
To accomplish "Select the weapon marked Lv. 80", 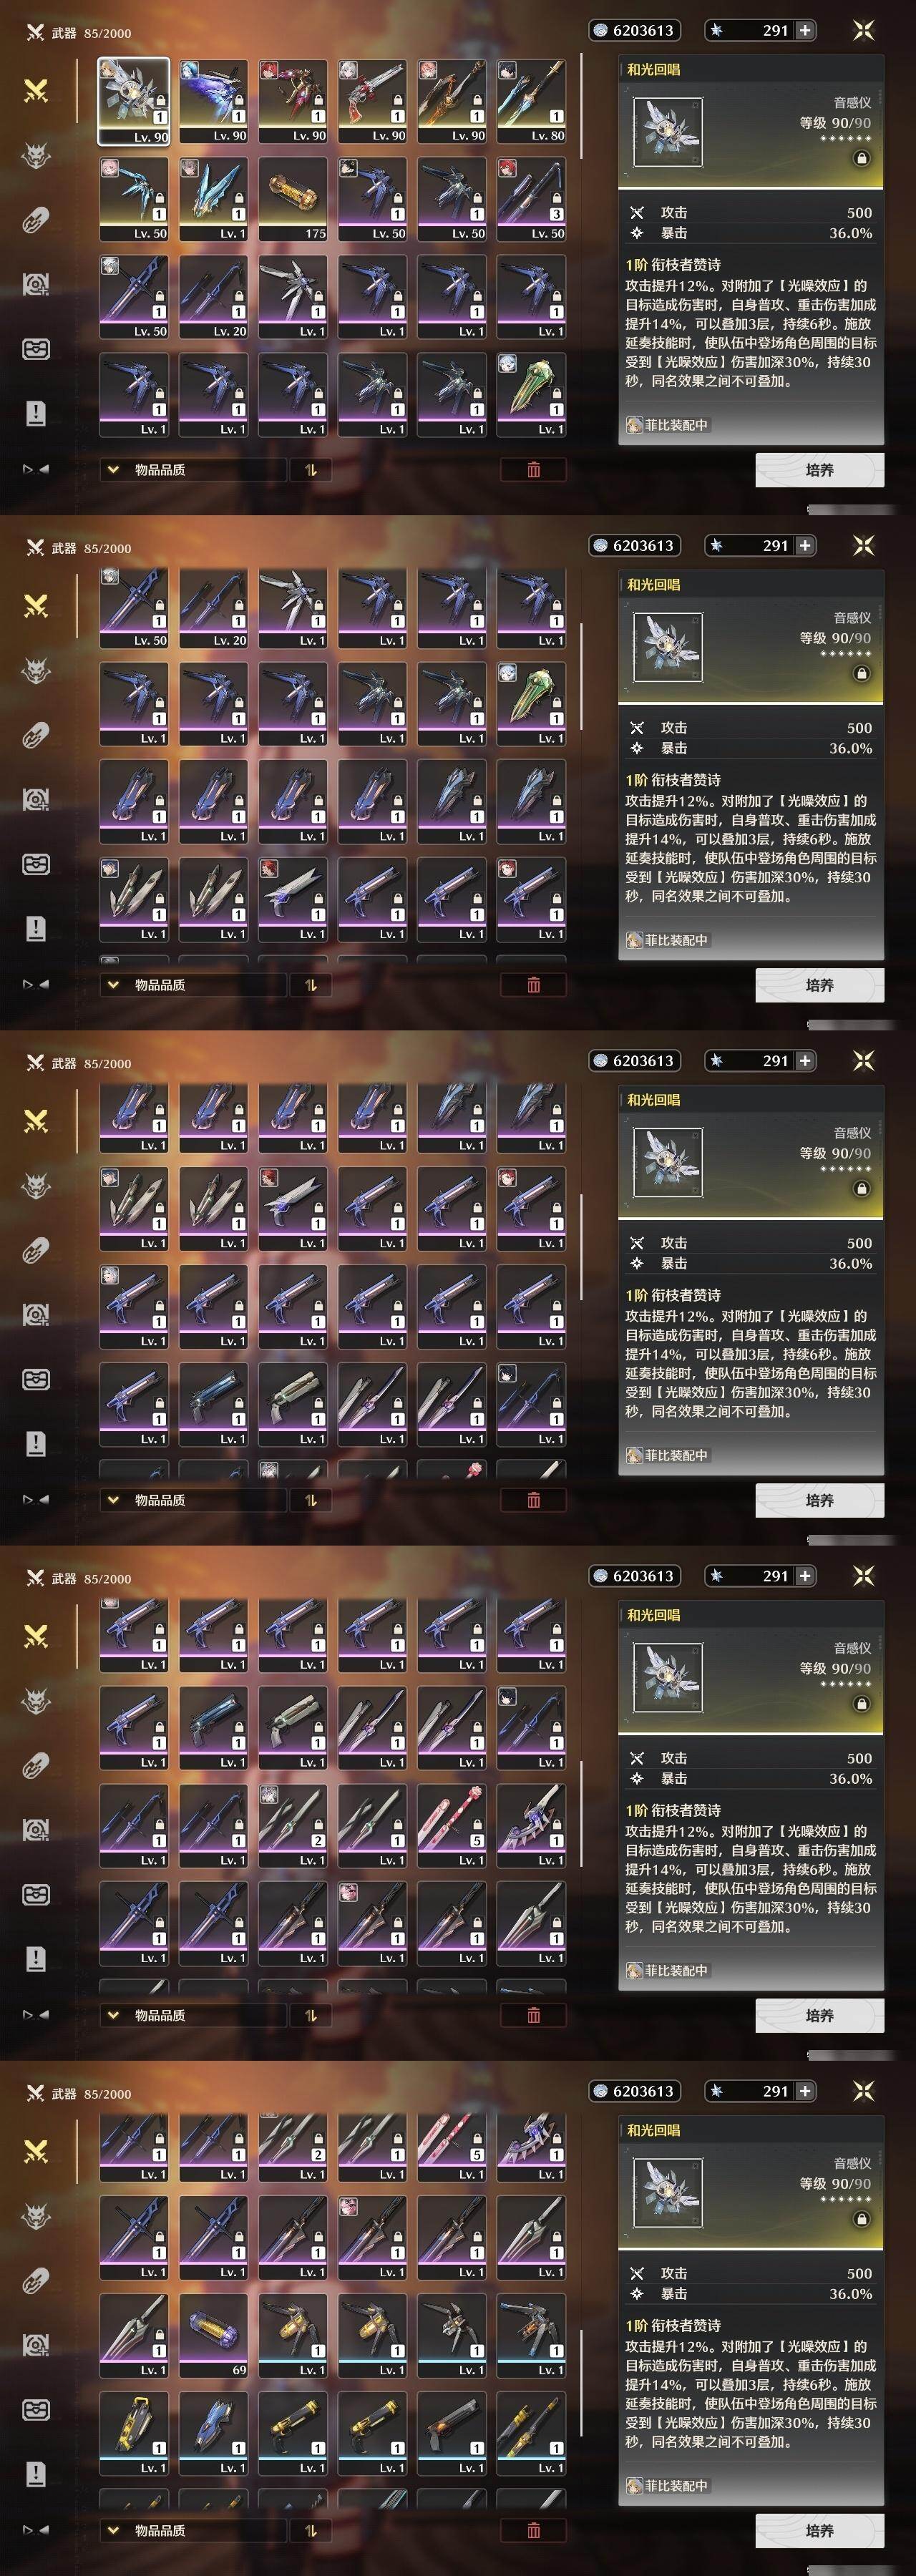I will (531, 101).
